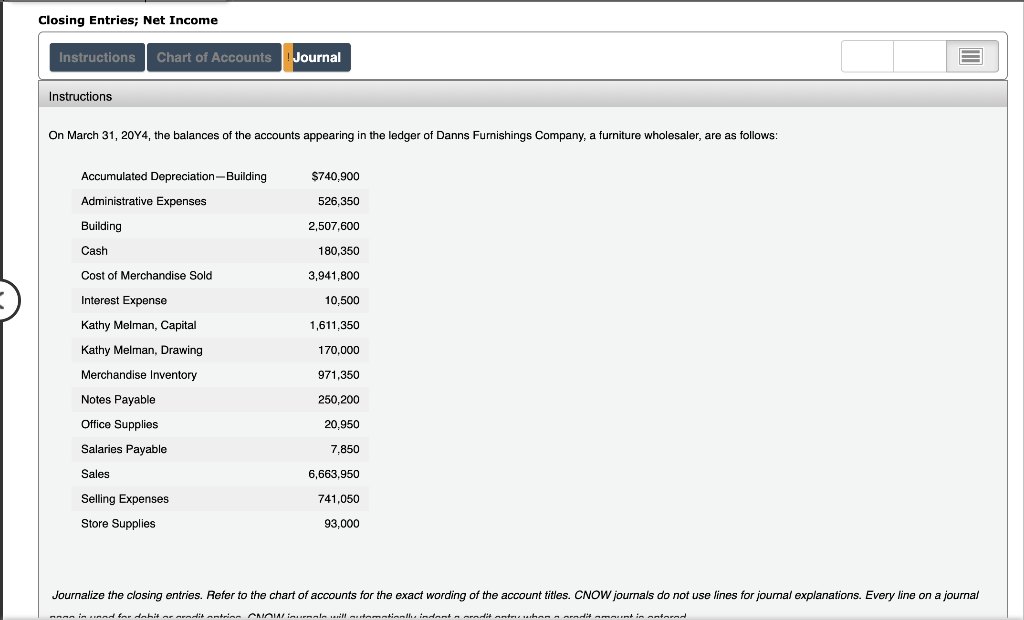Click the journal list icon
This screenshot has width=1024, height=620.
coord(970,56)
